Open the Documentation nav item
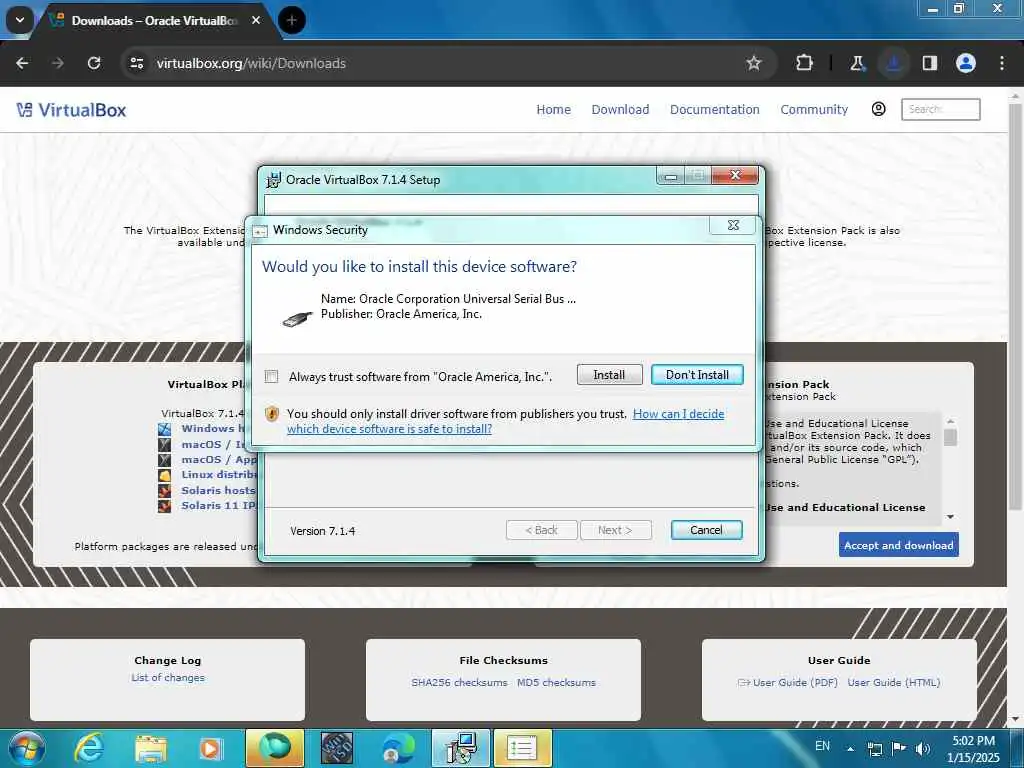Screen dimensions: 1024x768 click(x=714, y=110)
